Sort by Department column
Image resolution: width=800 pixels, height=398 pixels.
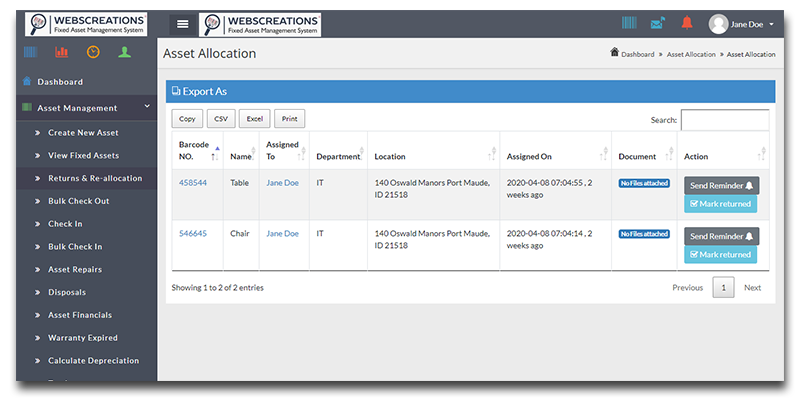(338, 151)
